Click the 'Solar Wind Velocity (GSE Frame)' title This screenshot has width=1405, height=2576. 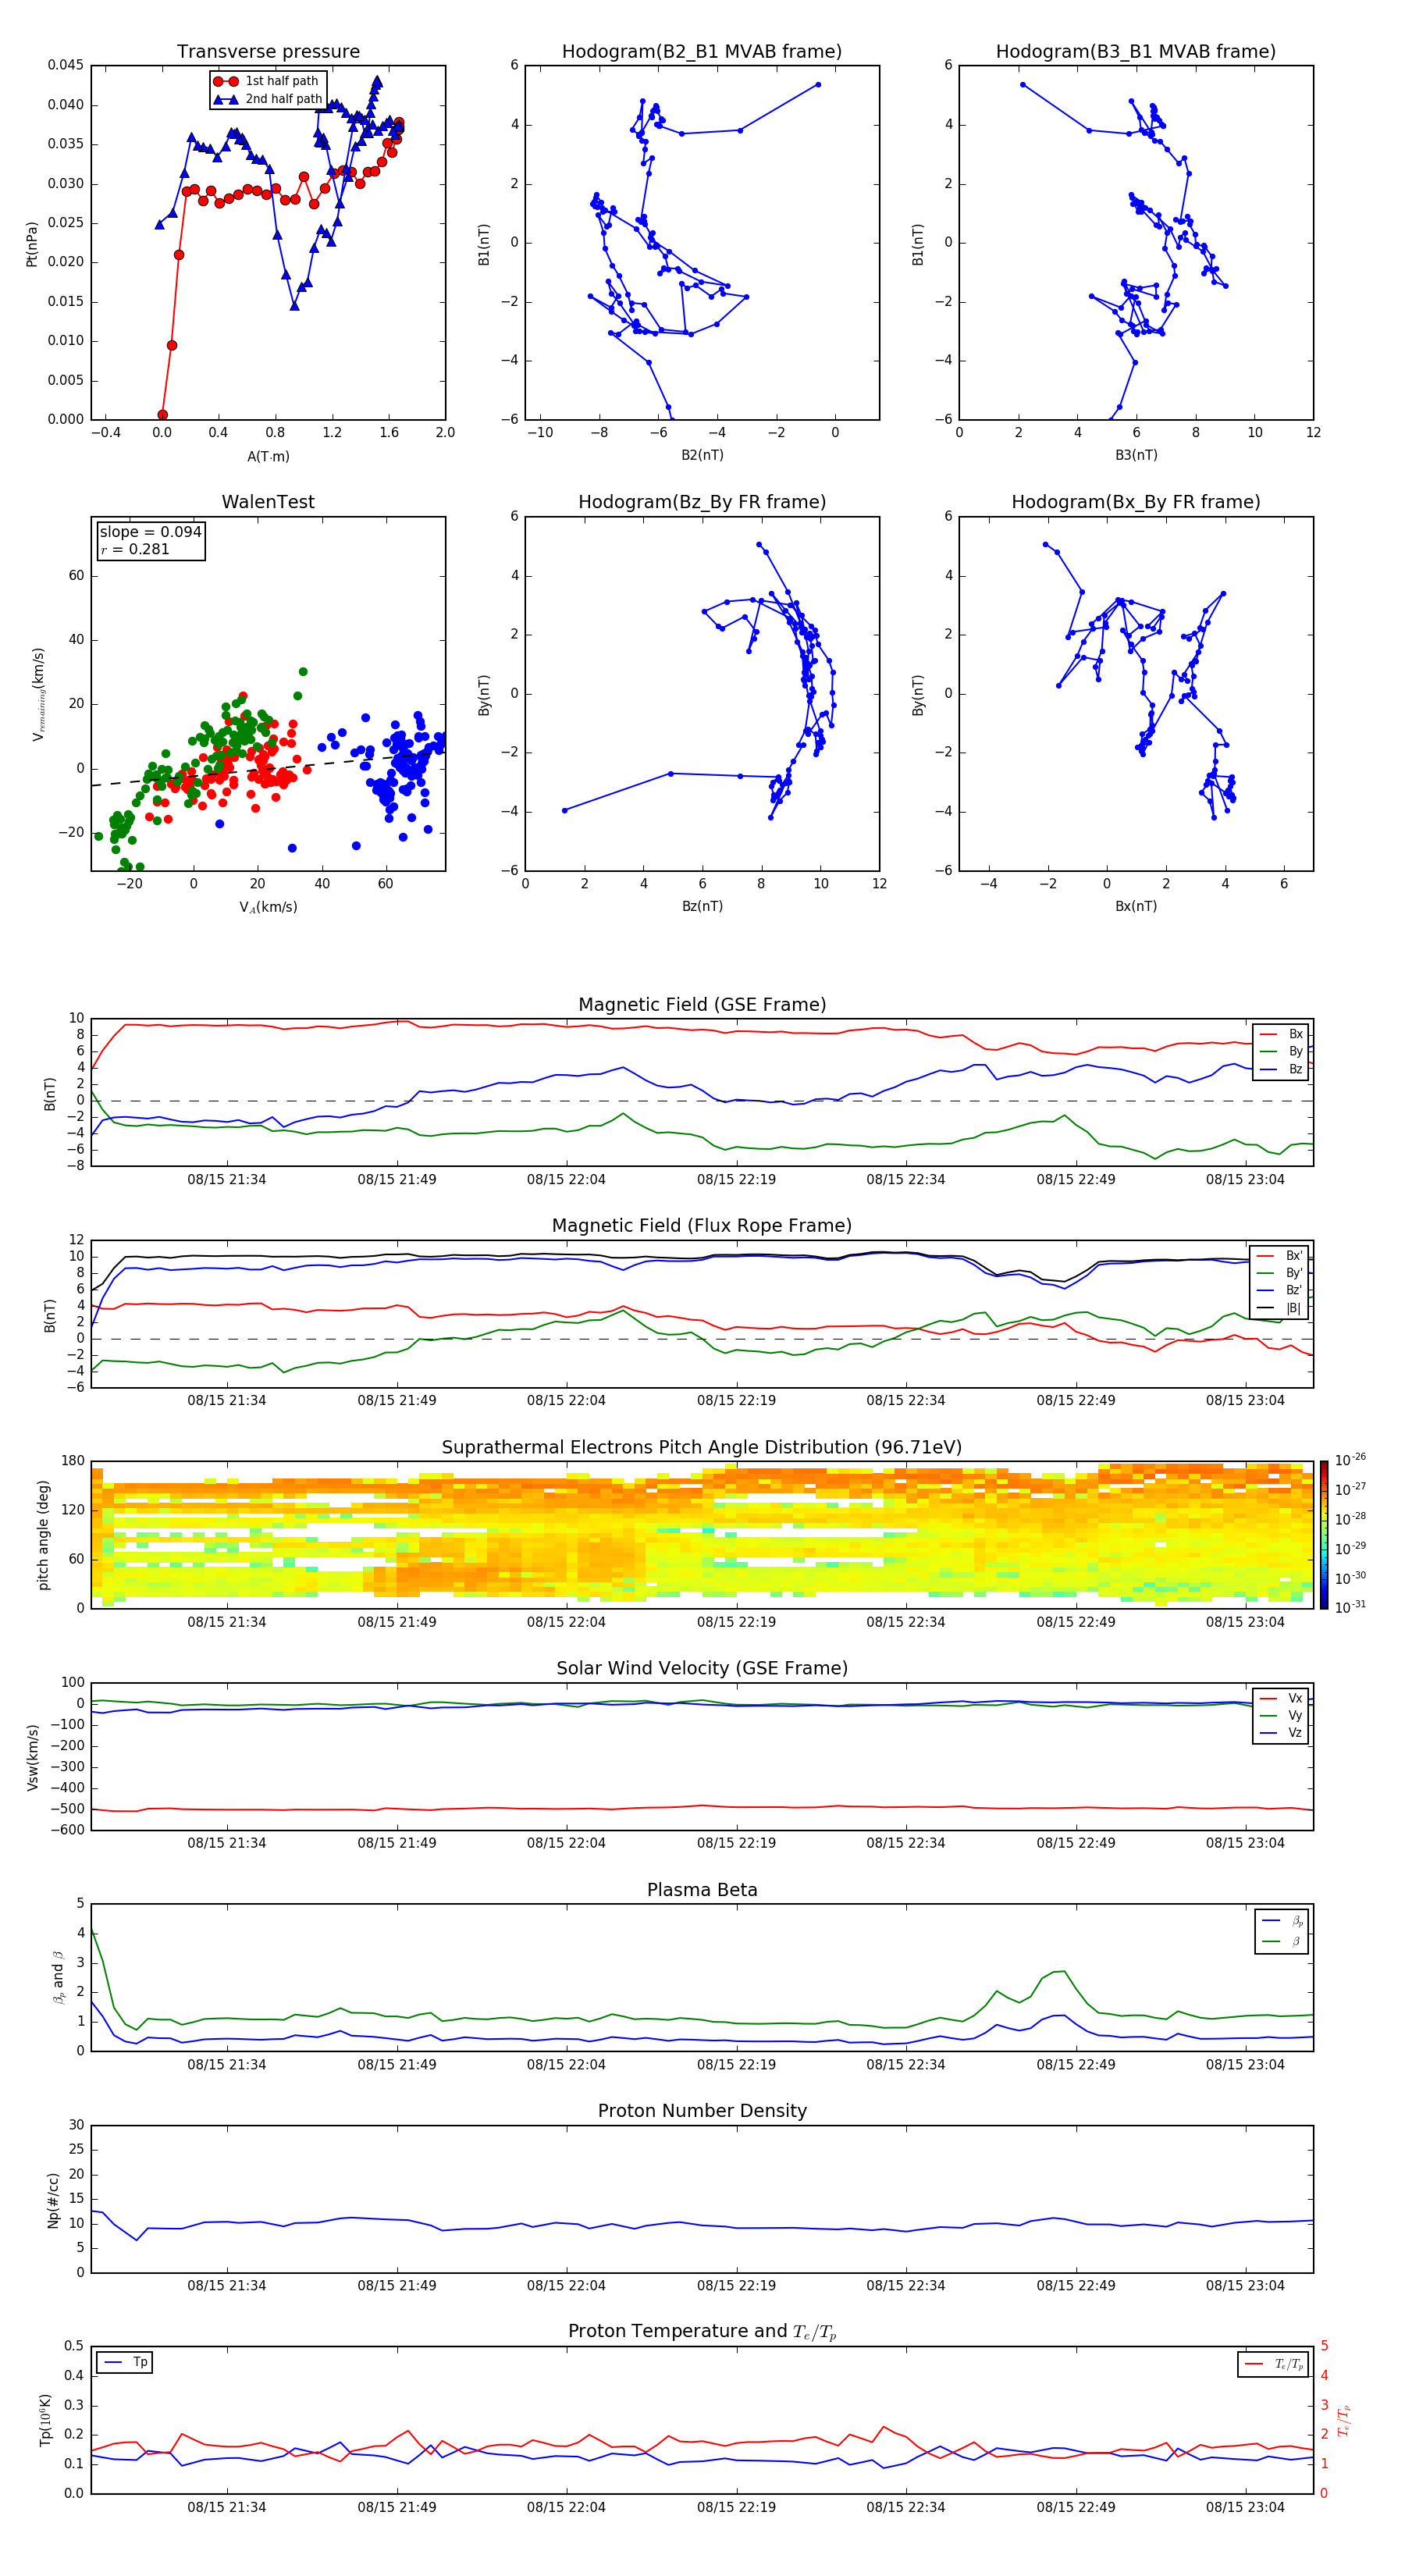tap(702, 1668)
